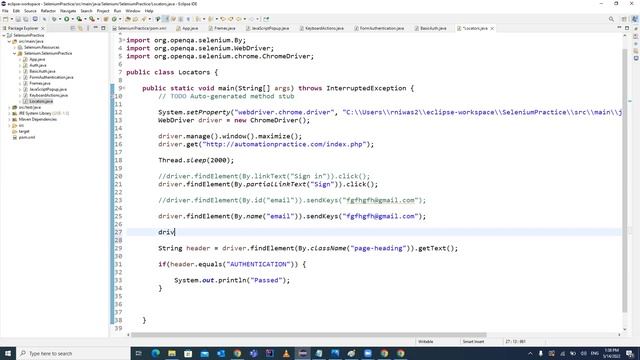Open the File menu
Screen dimensions: 640x360
coord(5,11)
